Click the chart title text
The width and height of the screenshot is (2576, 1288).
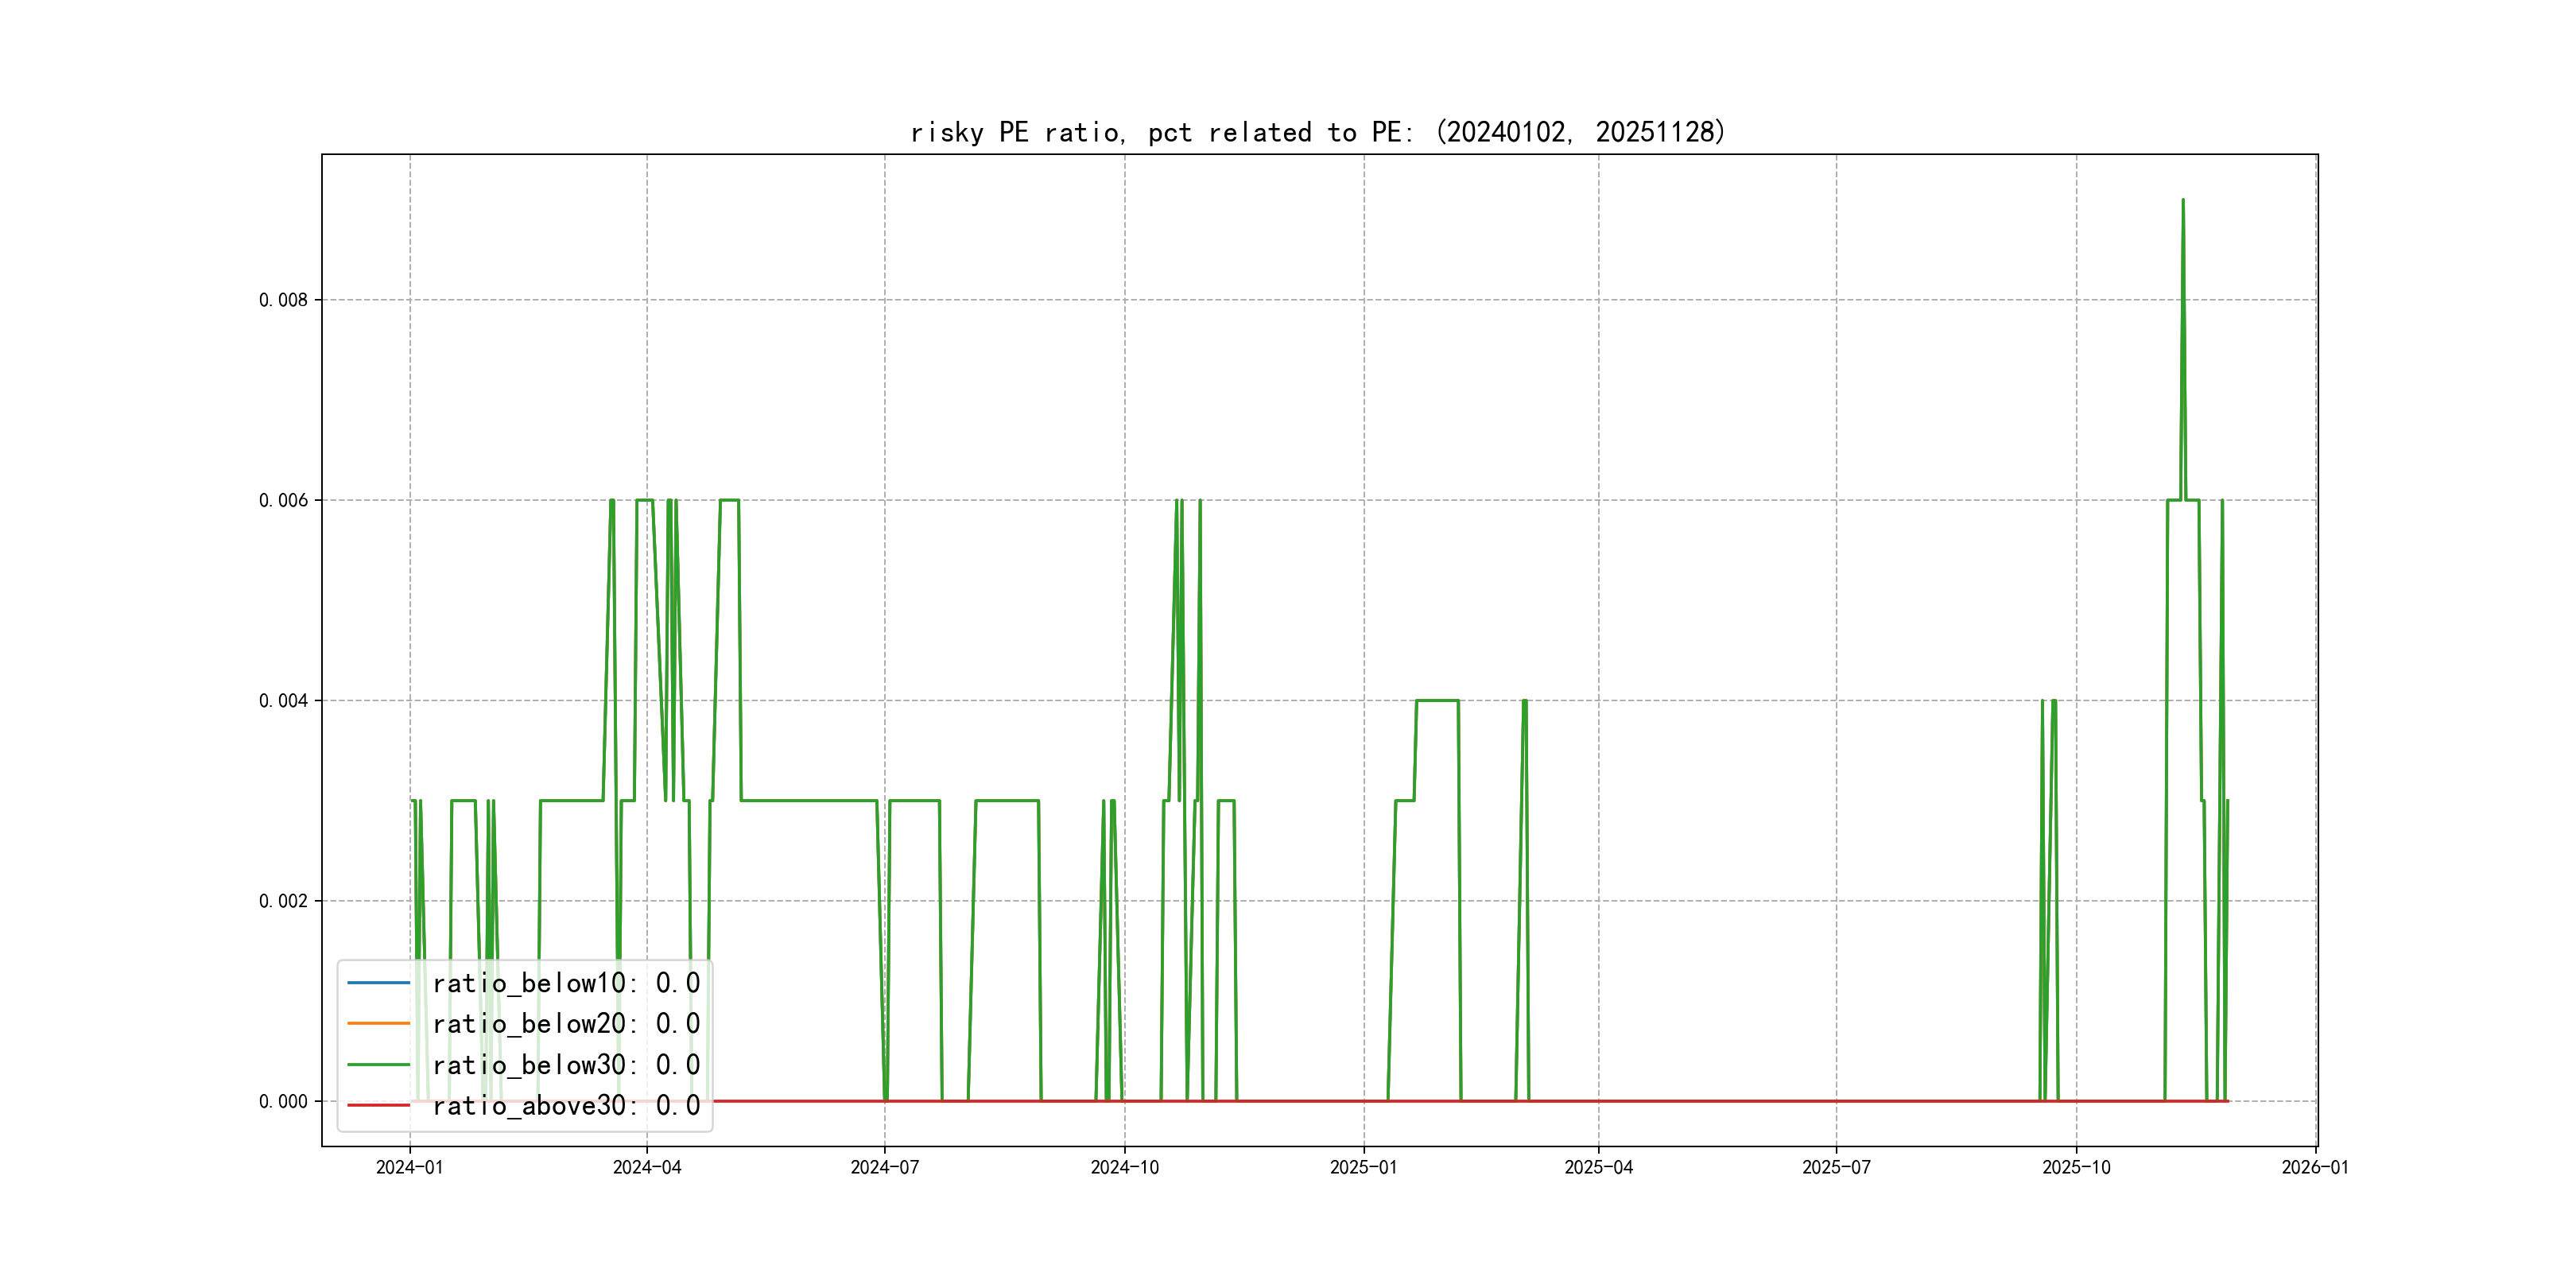pyautogui.click(x=1317, y=132)
